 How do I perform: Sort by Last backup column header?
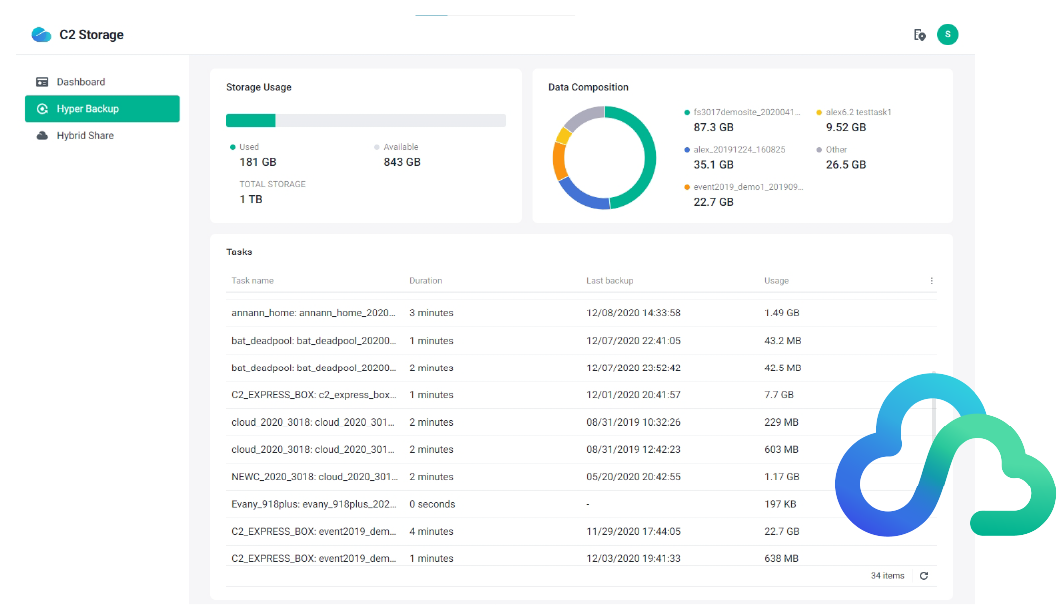(x=610, y=281)
